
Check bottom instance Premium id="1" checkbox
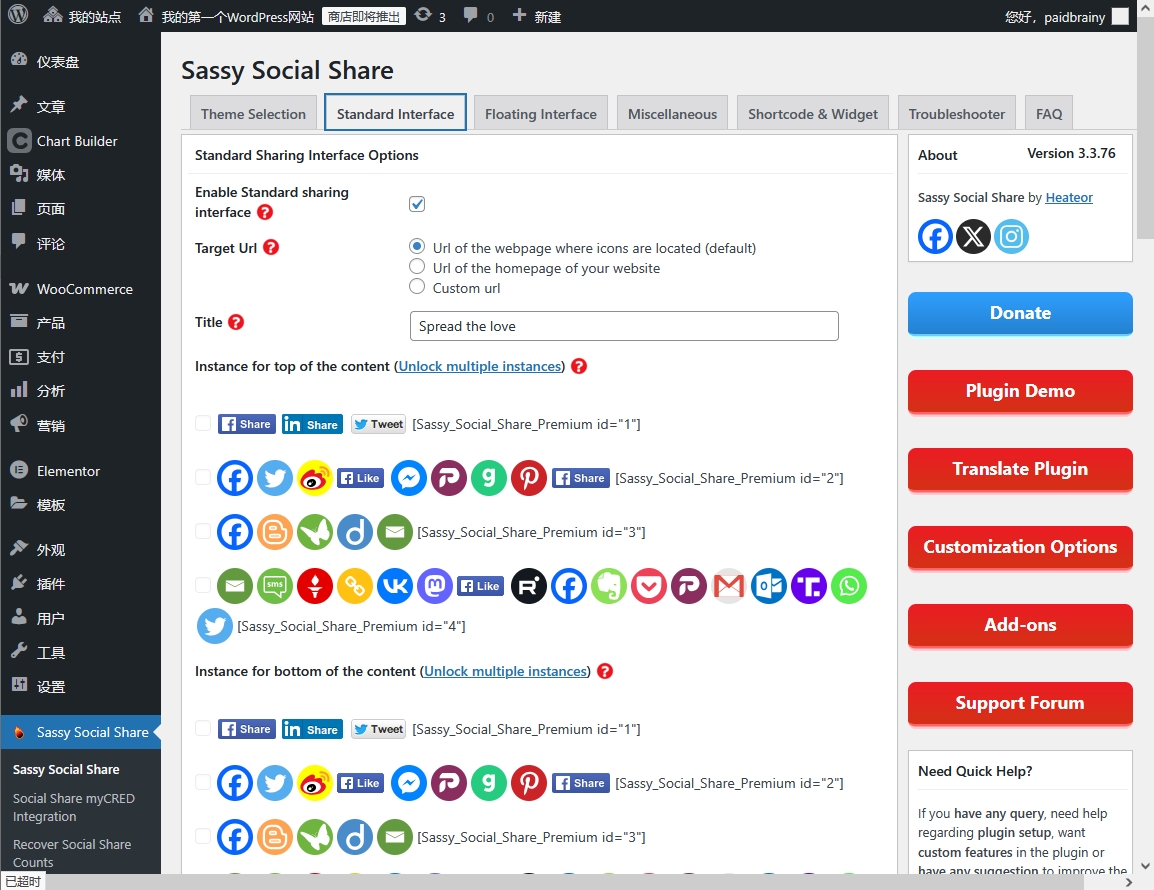pyautogui.click(x=203, y=727)
